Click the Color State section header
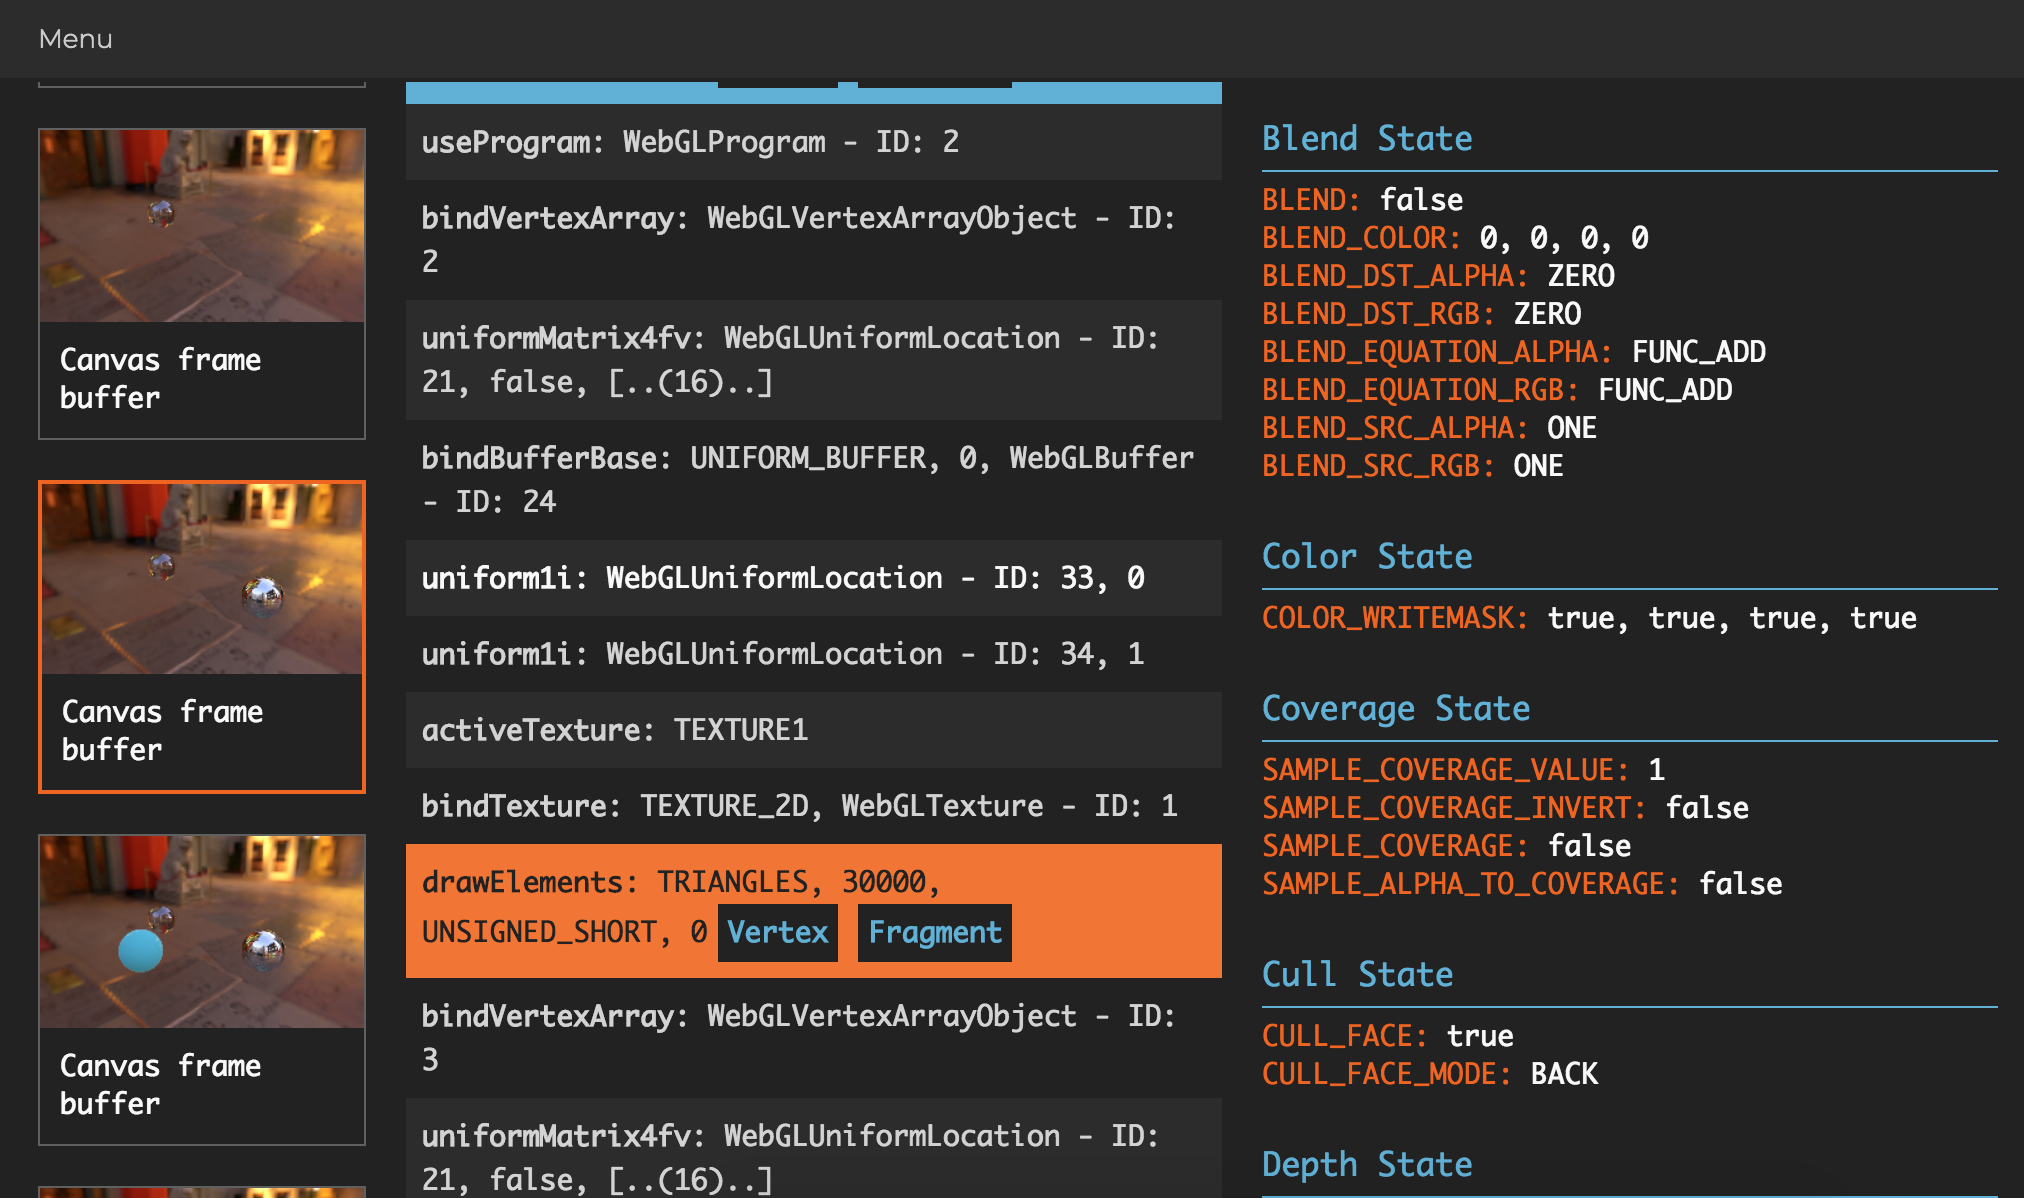This screenshot has width=2024, height=1198. [1366, 557]
